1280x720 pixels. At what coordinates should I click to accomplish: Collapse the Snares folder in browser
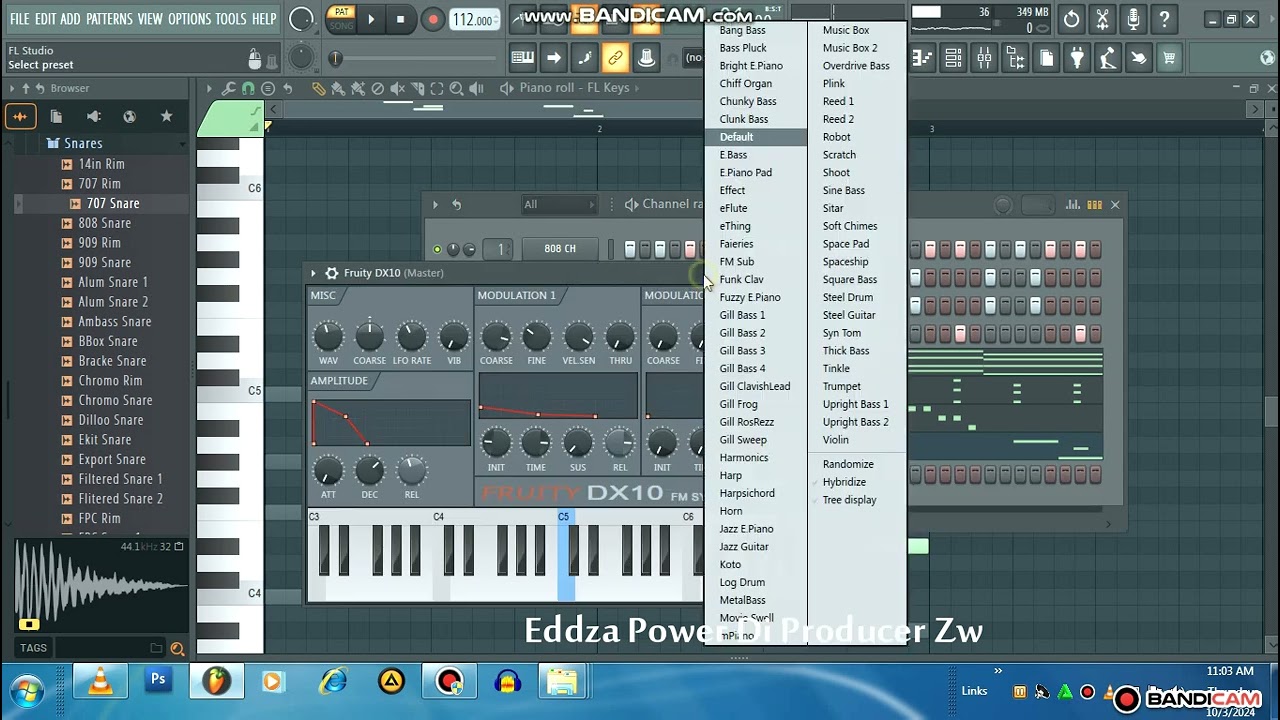point(83,143)
